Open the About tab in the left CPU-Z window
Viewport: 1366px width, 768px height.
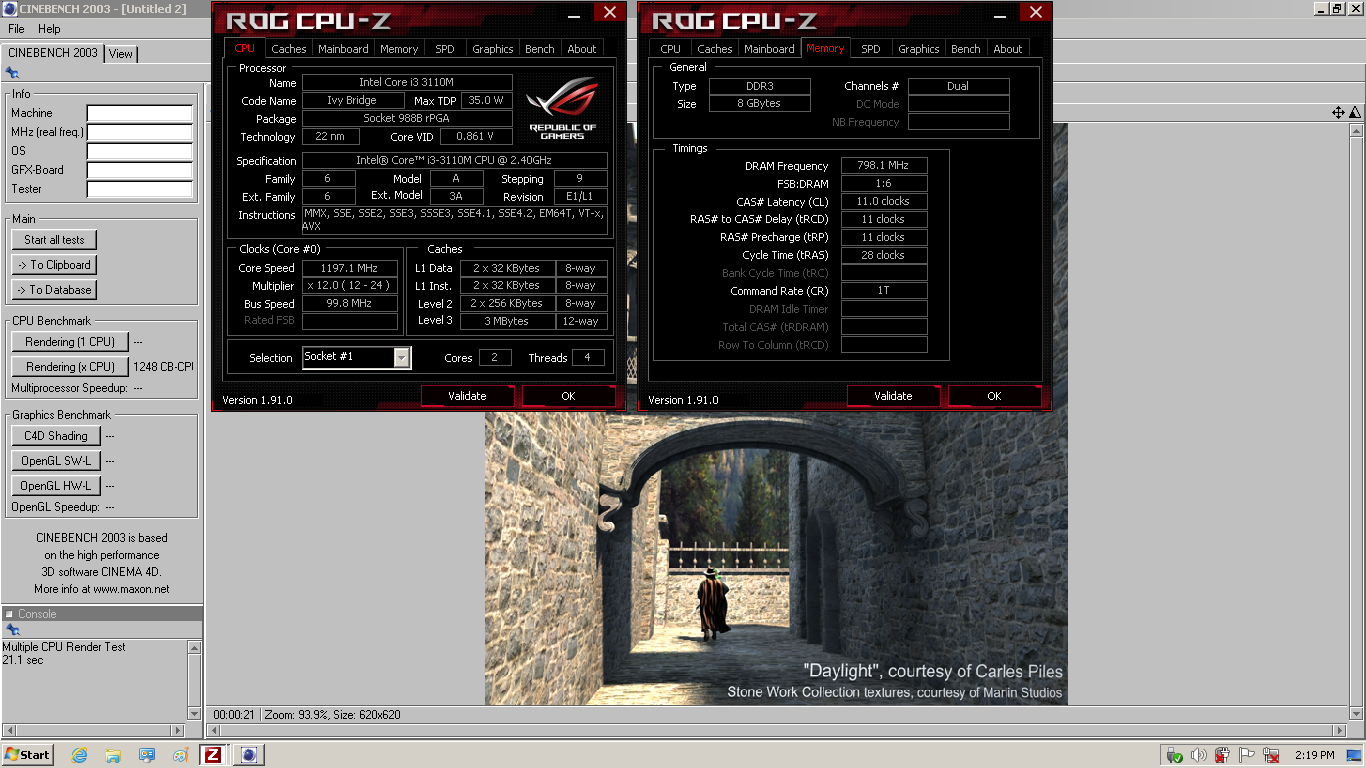[x=582, y=48]
